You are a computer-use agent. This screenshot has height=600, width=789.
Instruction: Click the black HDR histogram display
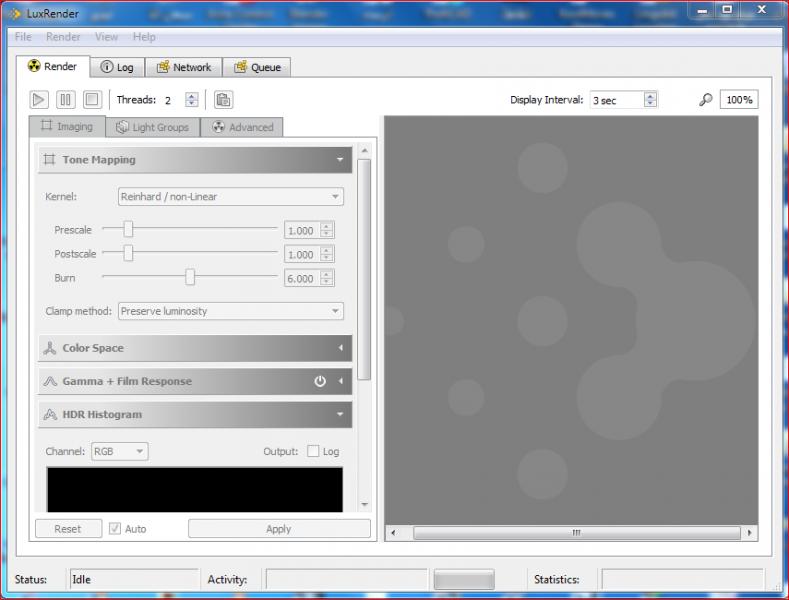pos(195,489)
